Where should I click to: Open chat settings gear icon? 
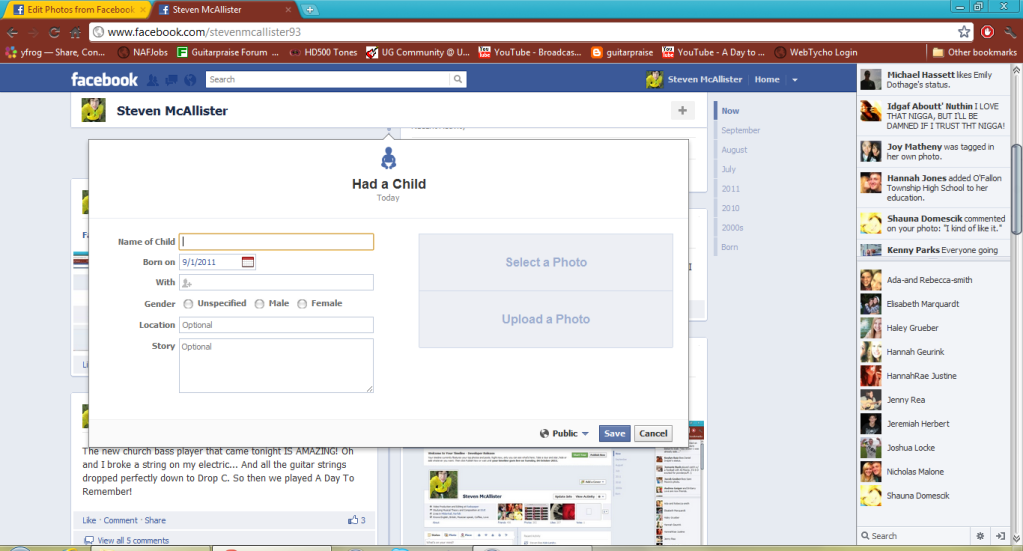[980, 536]
